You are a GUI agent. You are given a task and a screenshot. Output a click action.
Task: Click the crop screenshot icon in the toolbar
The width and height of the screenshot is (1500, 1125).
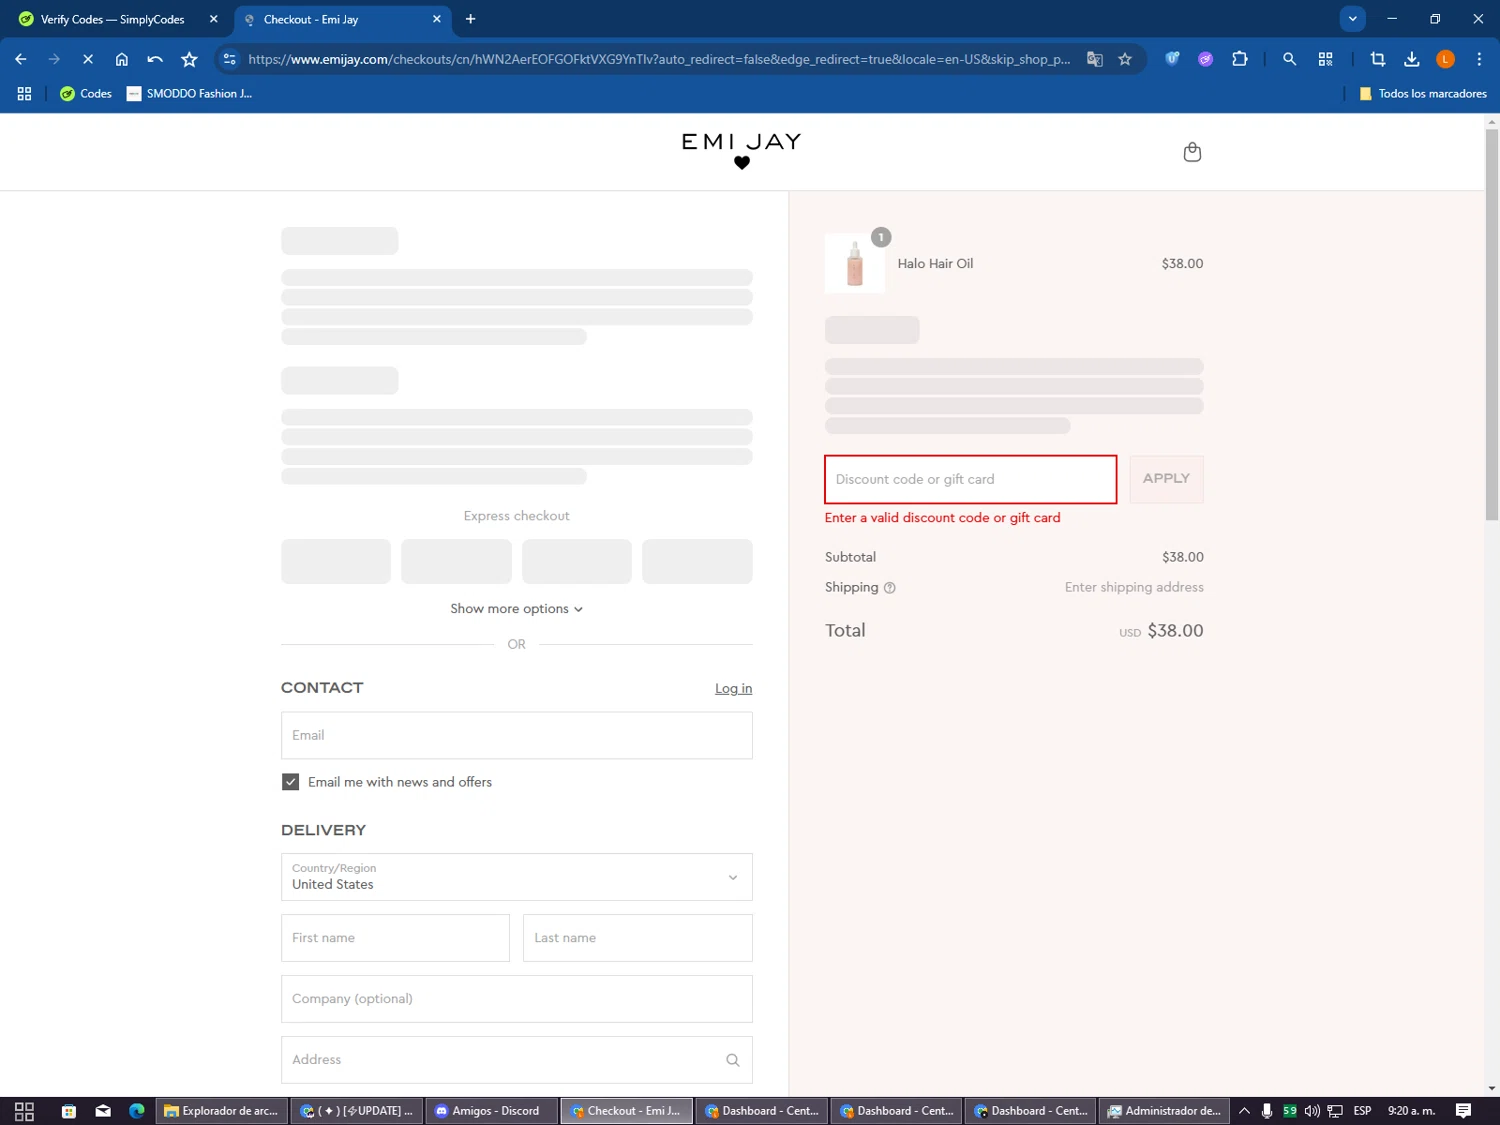[1378, 59]
